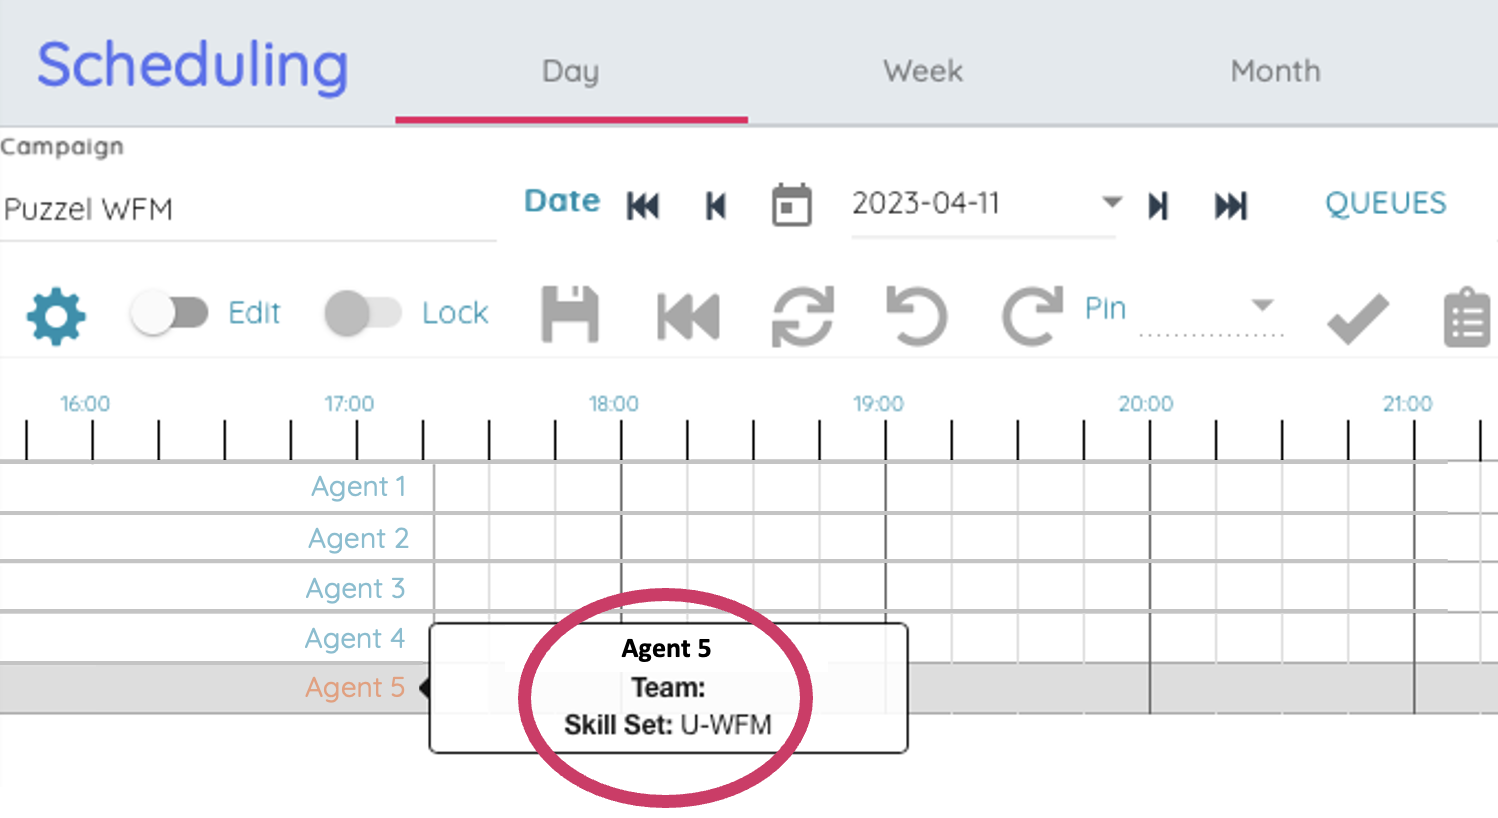1498x818 pixels.
Task: Expand the date dropdown arrow
Action: pyautogui.click(x=1111, y=202)
